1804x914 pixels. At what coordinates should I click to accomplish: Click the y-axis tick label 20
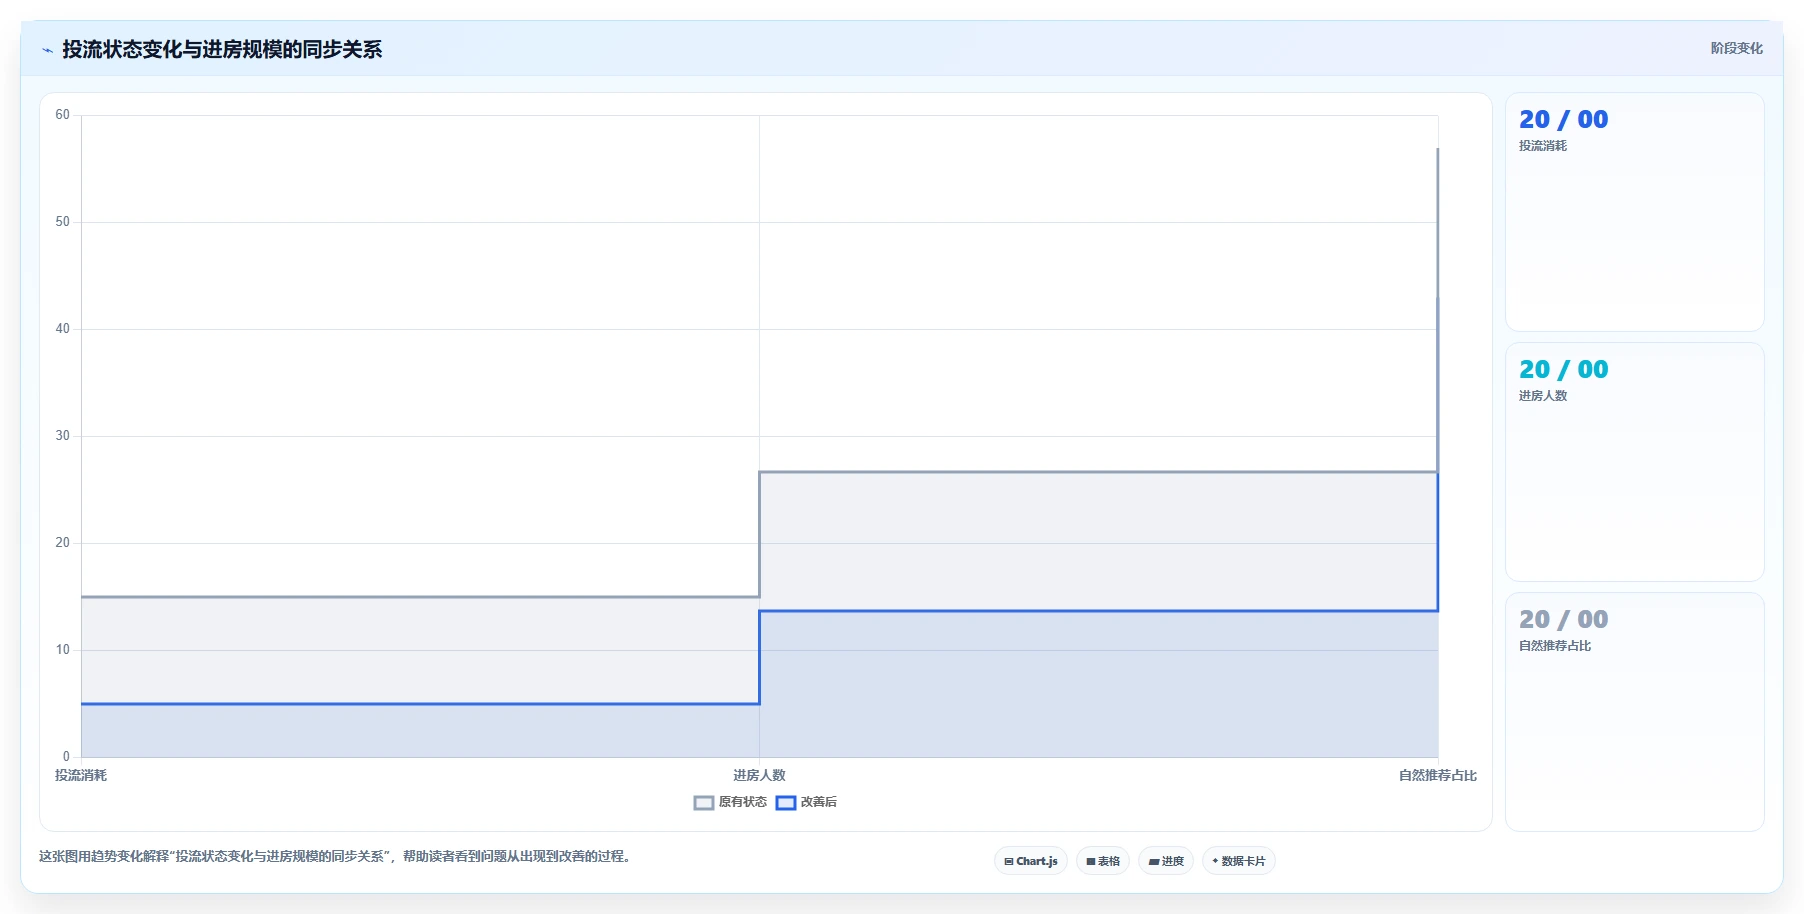[63, 543]
